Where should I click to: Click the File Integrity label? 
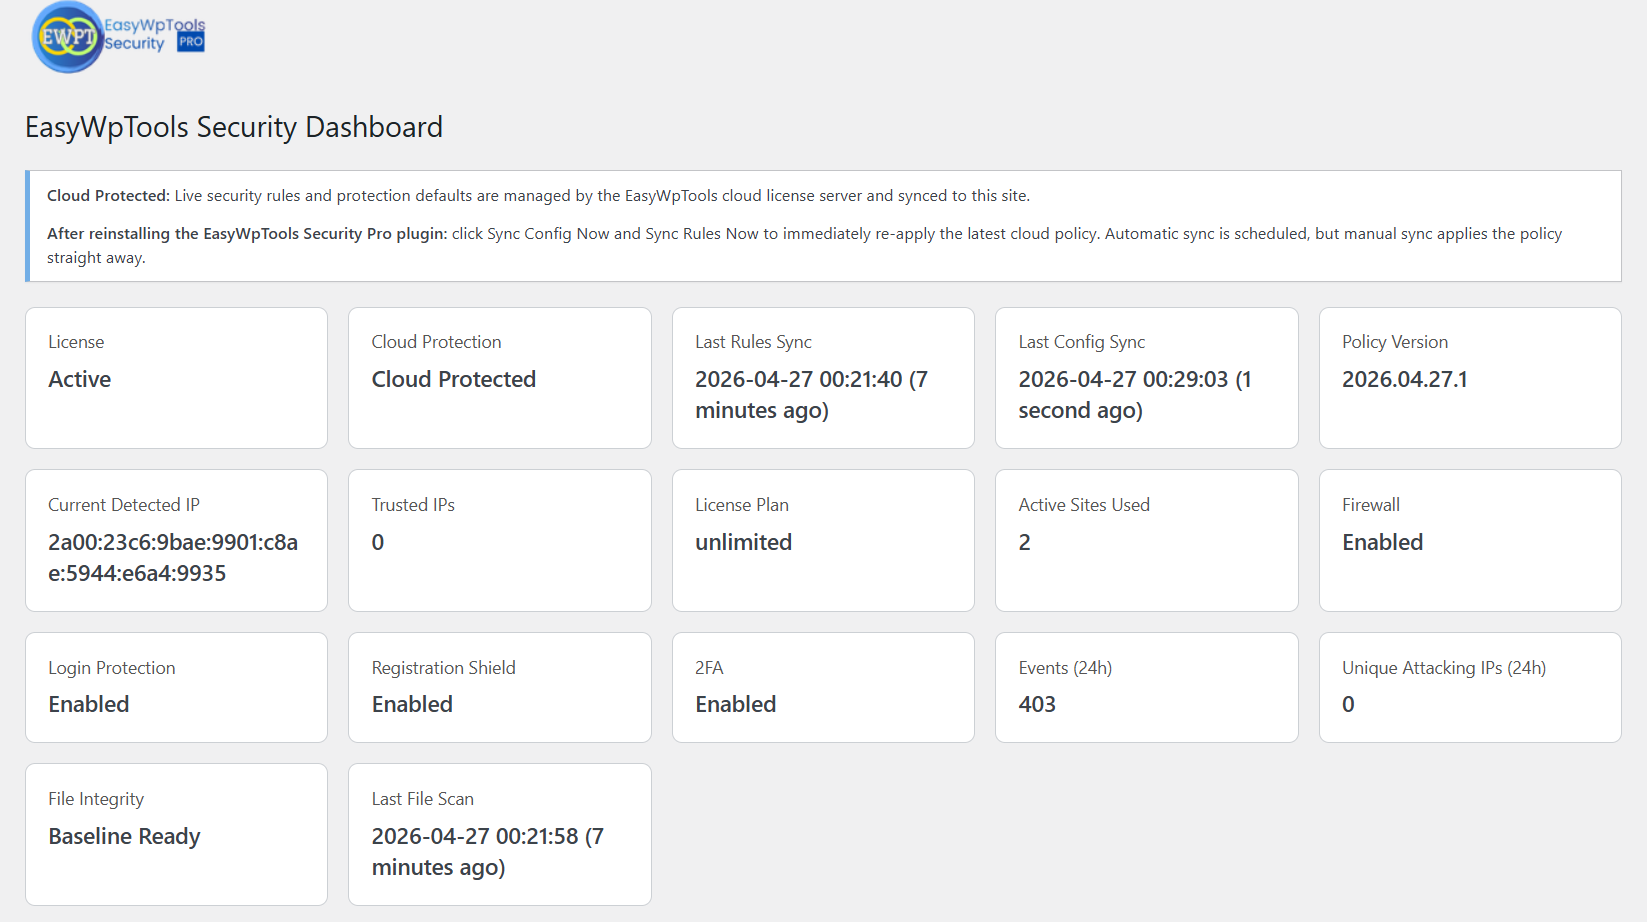[96, 799]
